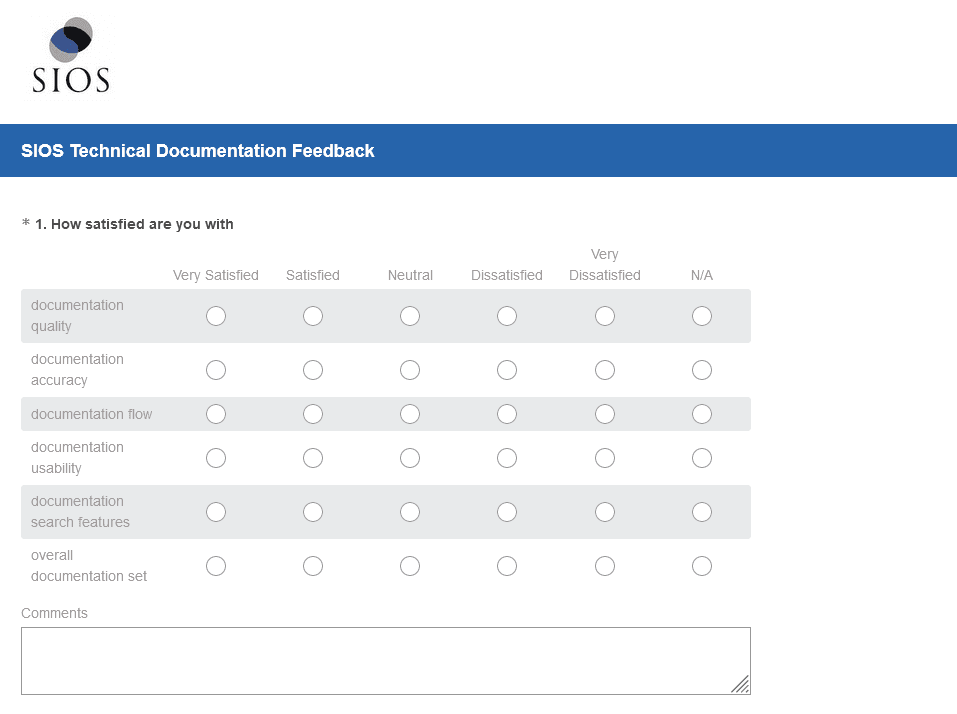Mark documentation search features as N/A
Image resolution: width=957 pixels, height=714 pixels.
tap(702, 512)
